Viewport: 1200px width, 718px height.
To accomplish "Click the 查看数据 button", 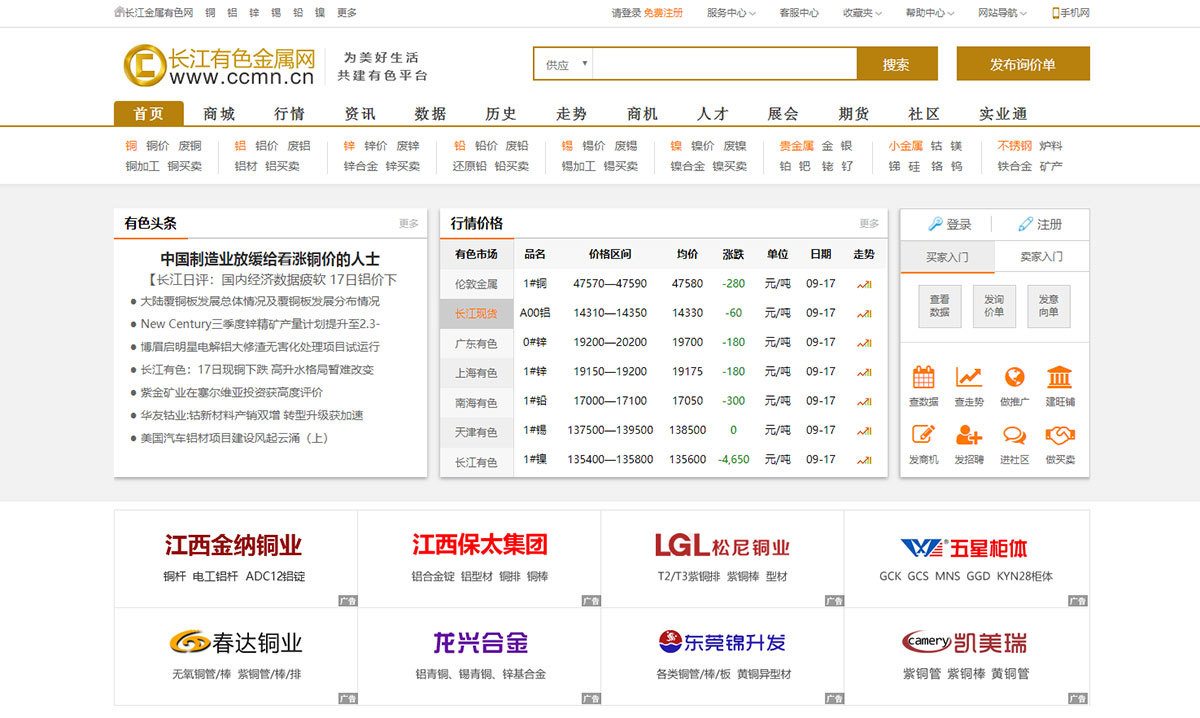I will point(940,306).
